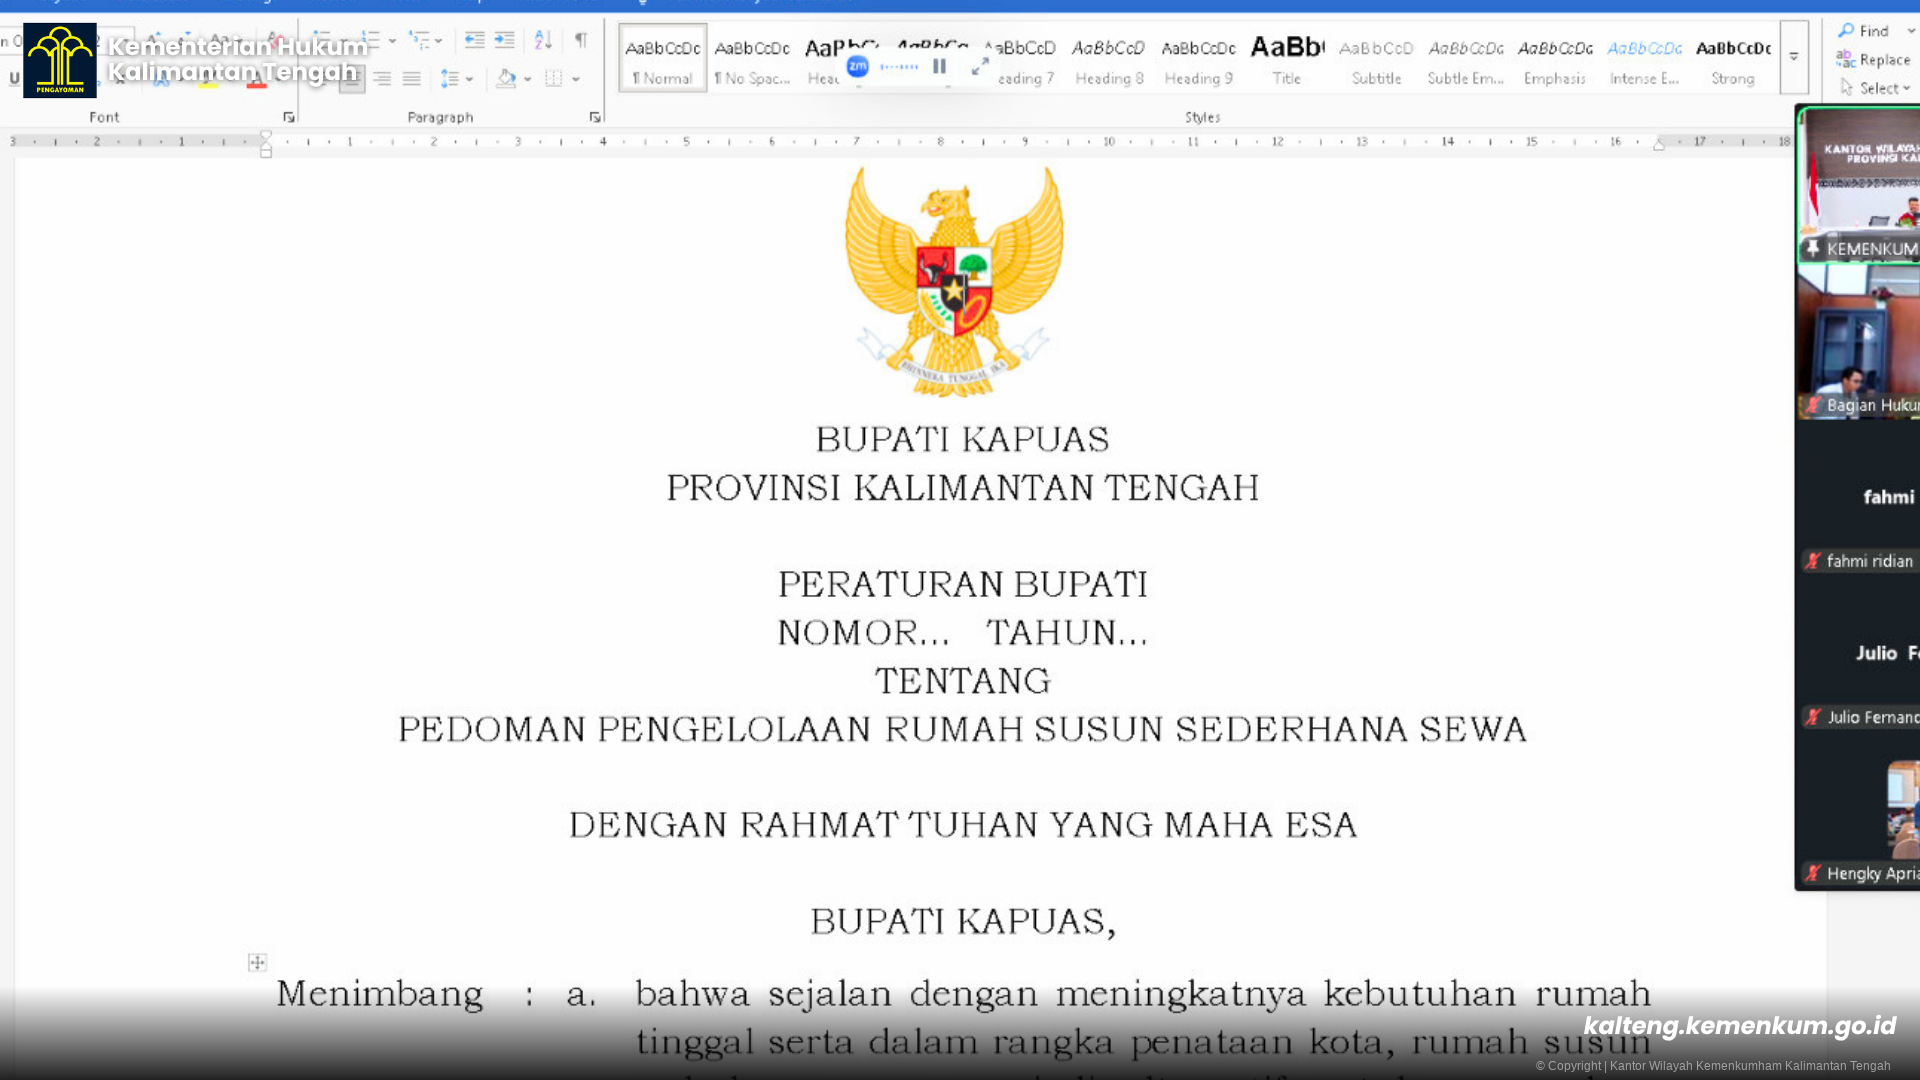Open the Shading color dropdown arrow
The width and height of the screenshot is (1920, 1080).
click(x=528, y=79)
